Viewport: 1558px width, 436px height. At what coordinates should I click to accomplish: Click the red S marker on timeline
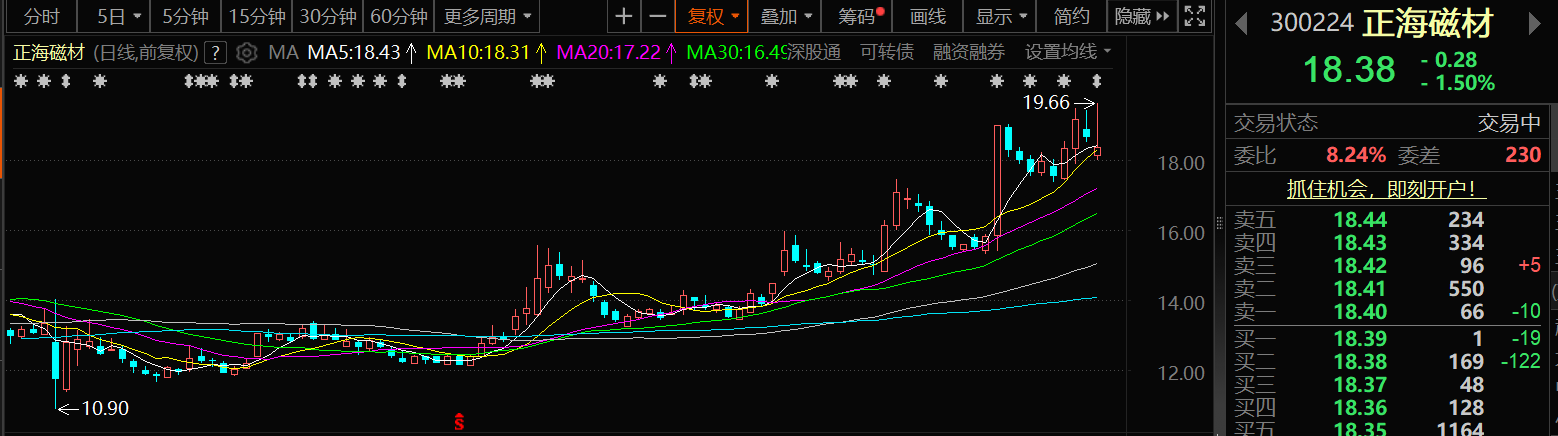pyautogui.click(x=459, y=422)
